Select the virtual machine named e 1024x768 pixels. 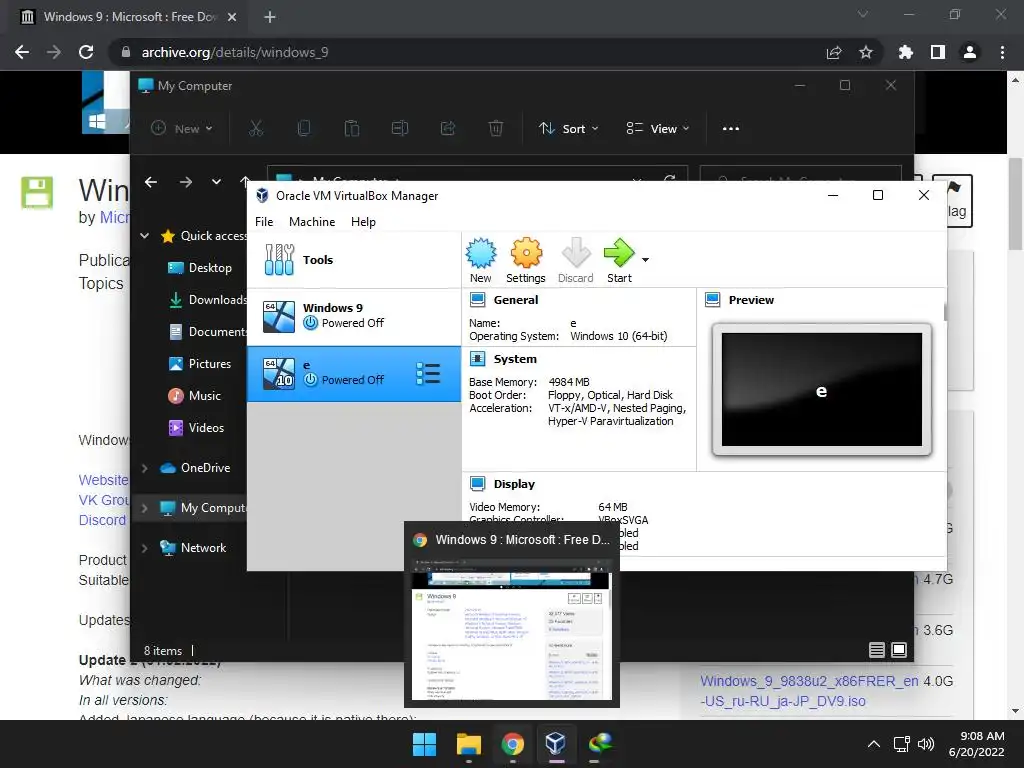(354, 374)
